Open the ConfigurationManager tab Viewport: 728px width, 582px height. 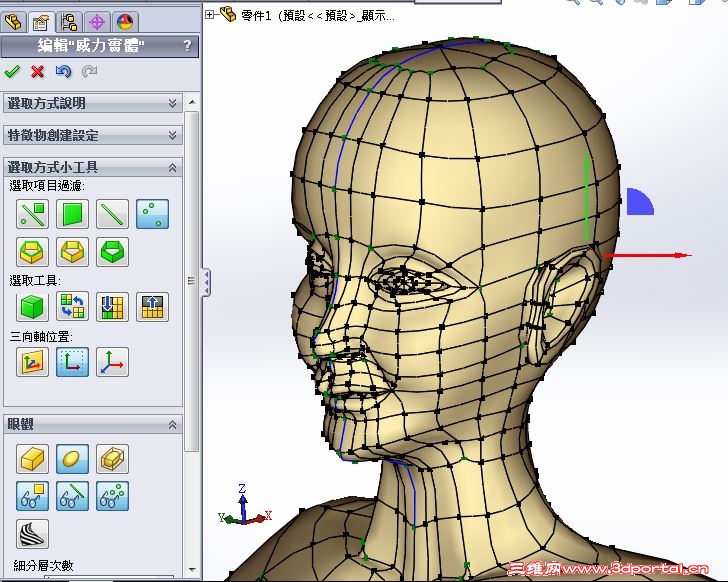point(69,22)
